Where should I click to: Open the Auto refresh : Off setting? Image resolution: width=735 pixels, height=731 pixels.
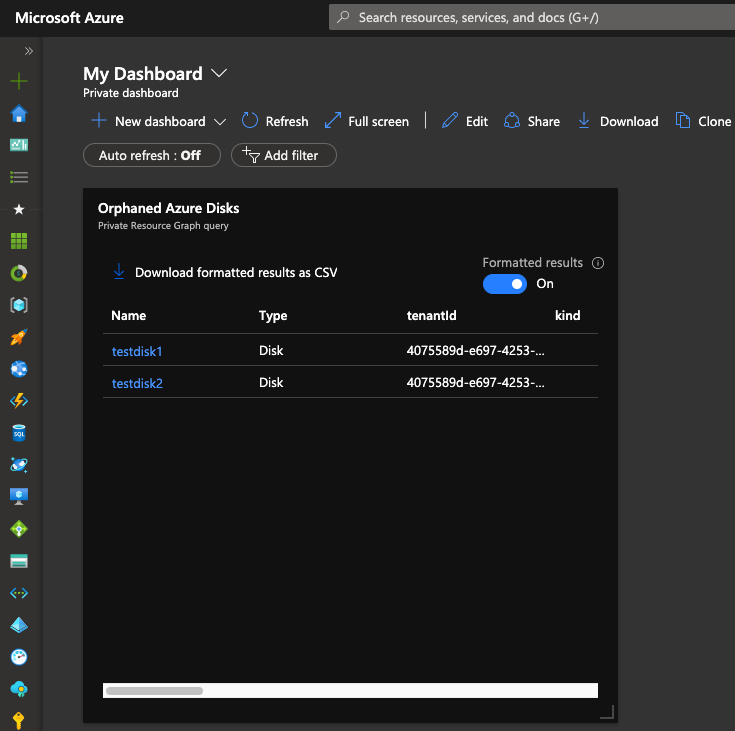(152, 155)
